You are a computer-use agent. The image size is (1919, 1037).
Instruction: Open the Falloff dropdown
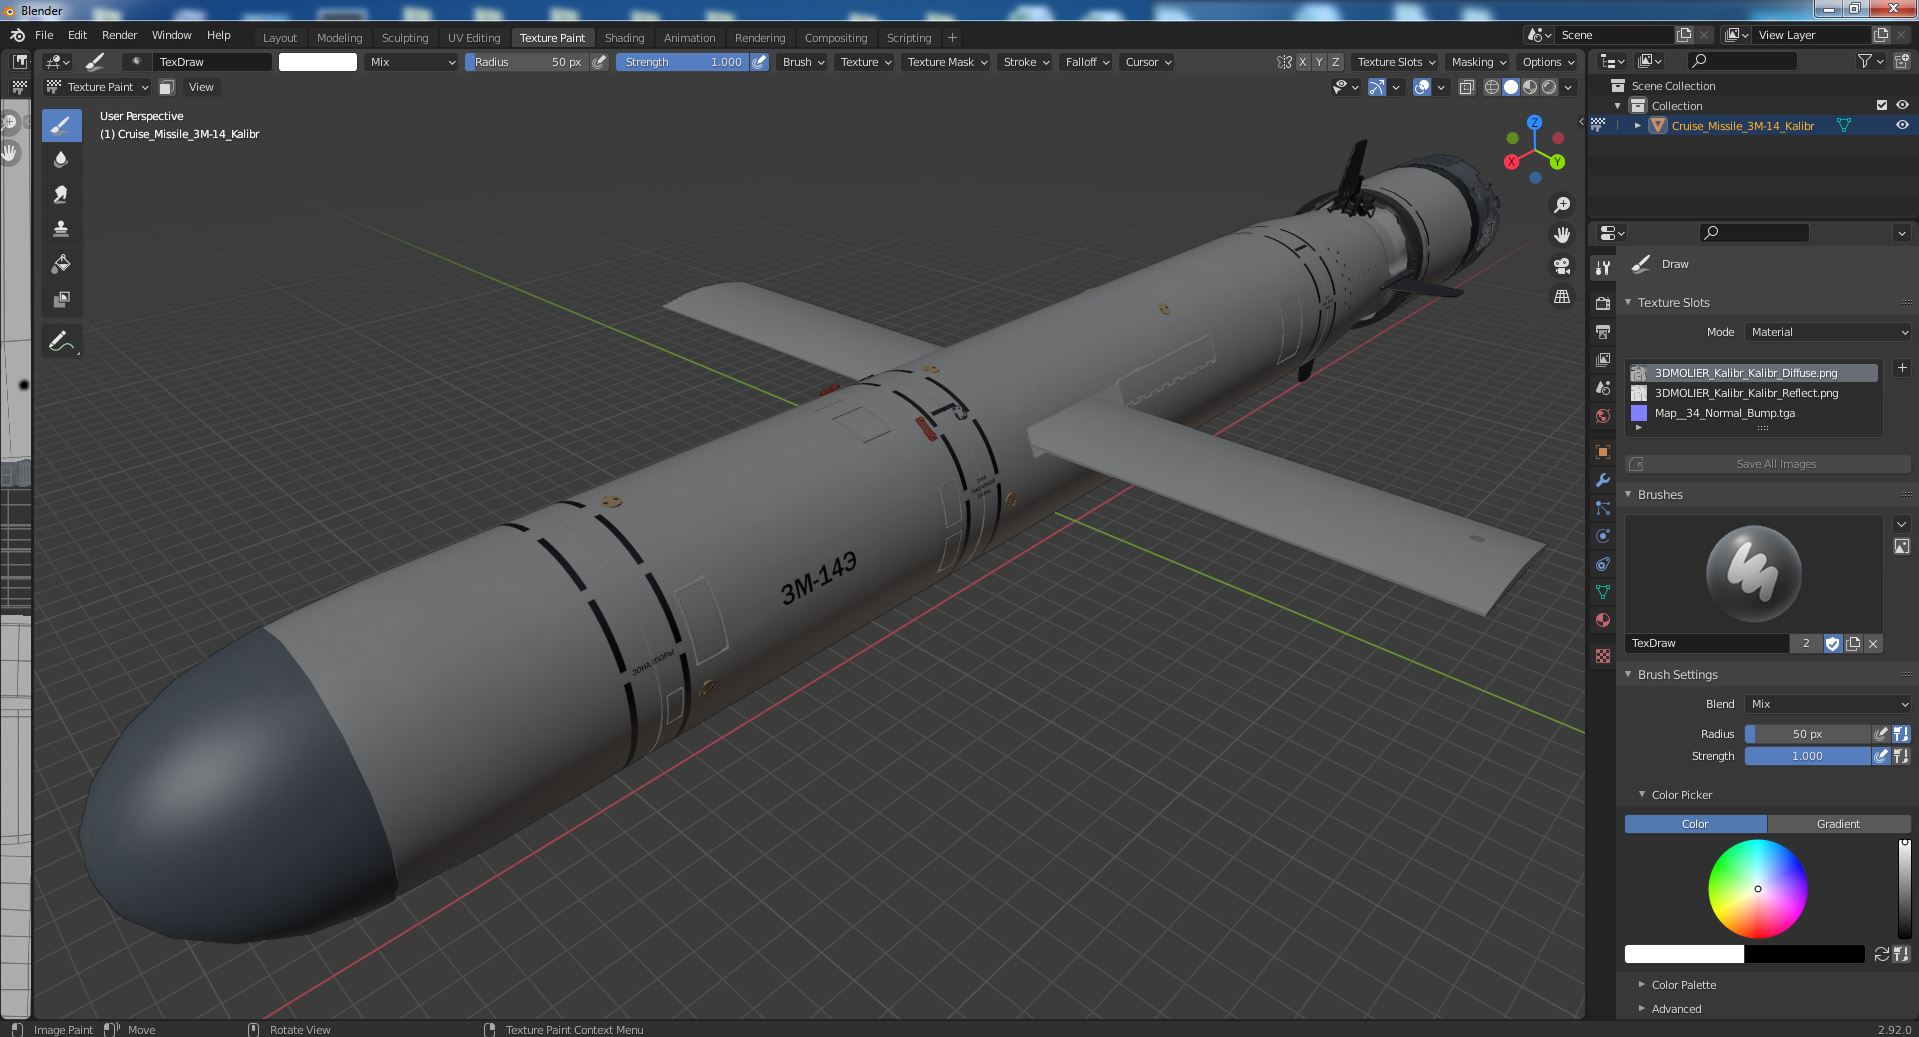click(1087, 62)
